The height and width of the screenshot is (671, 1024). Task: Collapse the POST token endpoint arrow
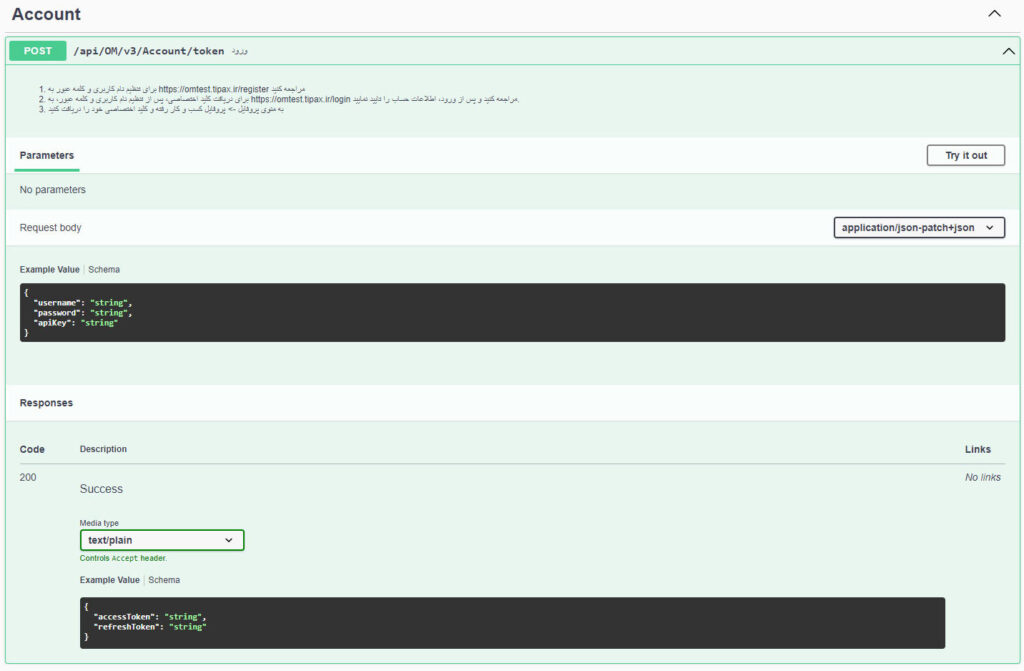point(1008,51)
